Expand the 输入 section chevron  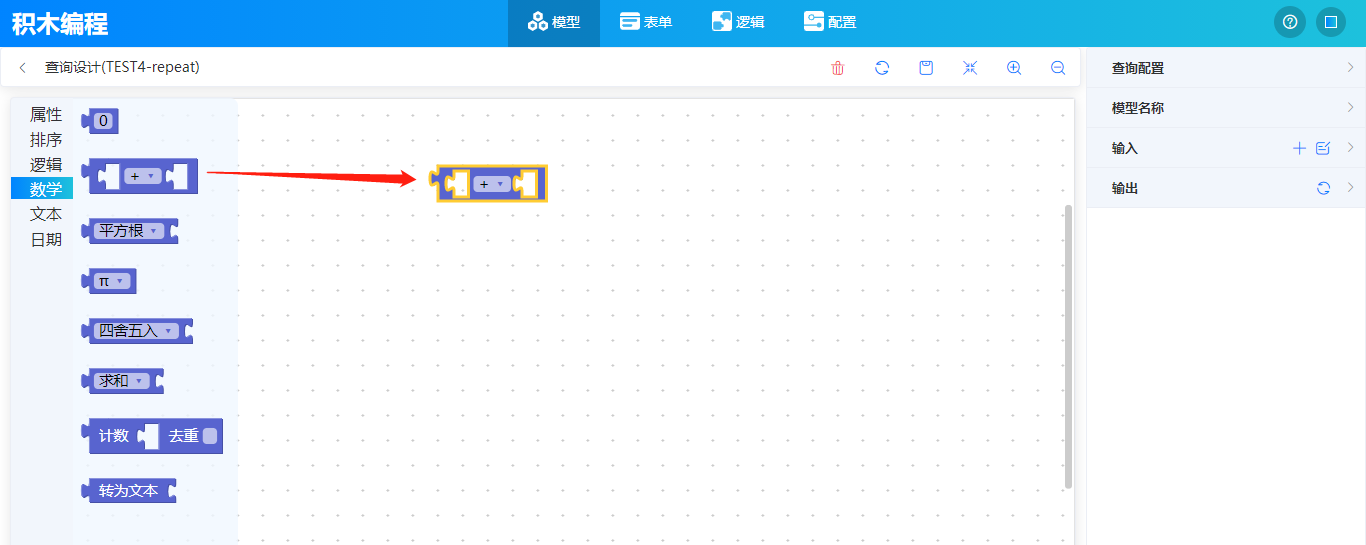pyautogui.click(x=1350, y=148)
